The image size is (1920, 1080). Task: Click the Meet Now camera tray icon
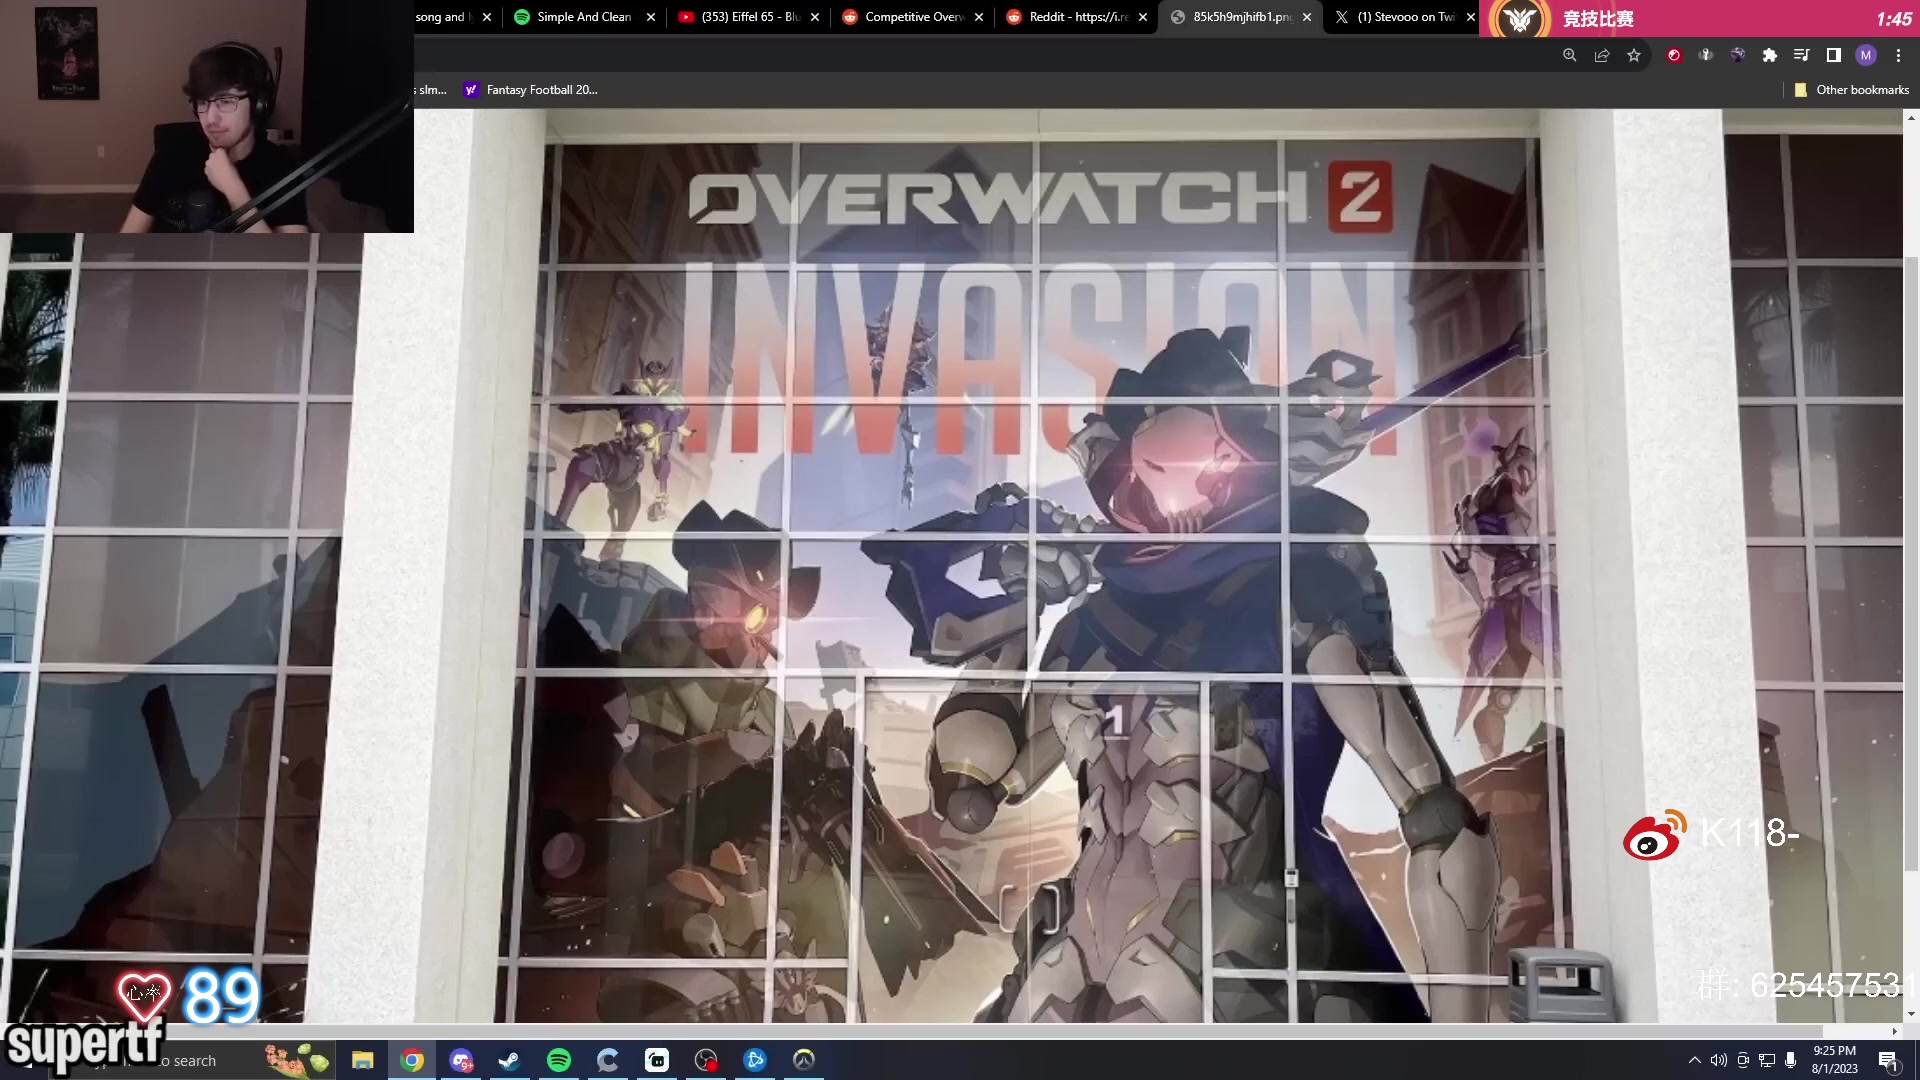[x=1743, y=1060]
